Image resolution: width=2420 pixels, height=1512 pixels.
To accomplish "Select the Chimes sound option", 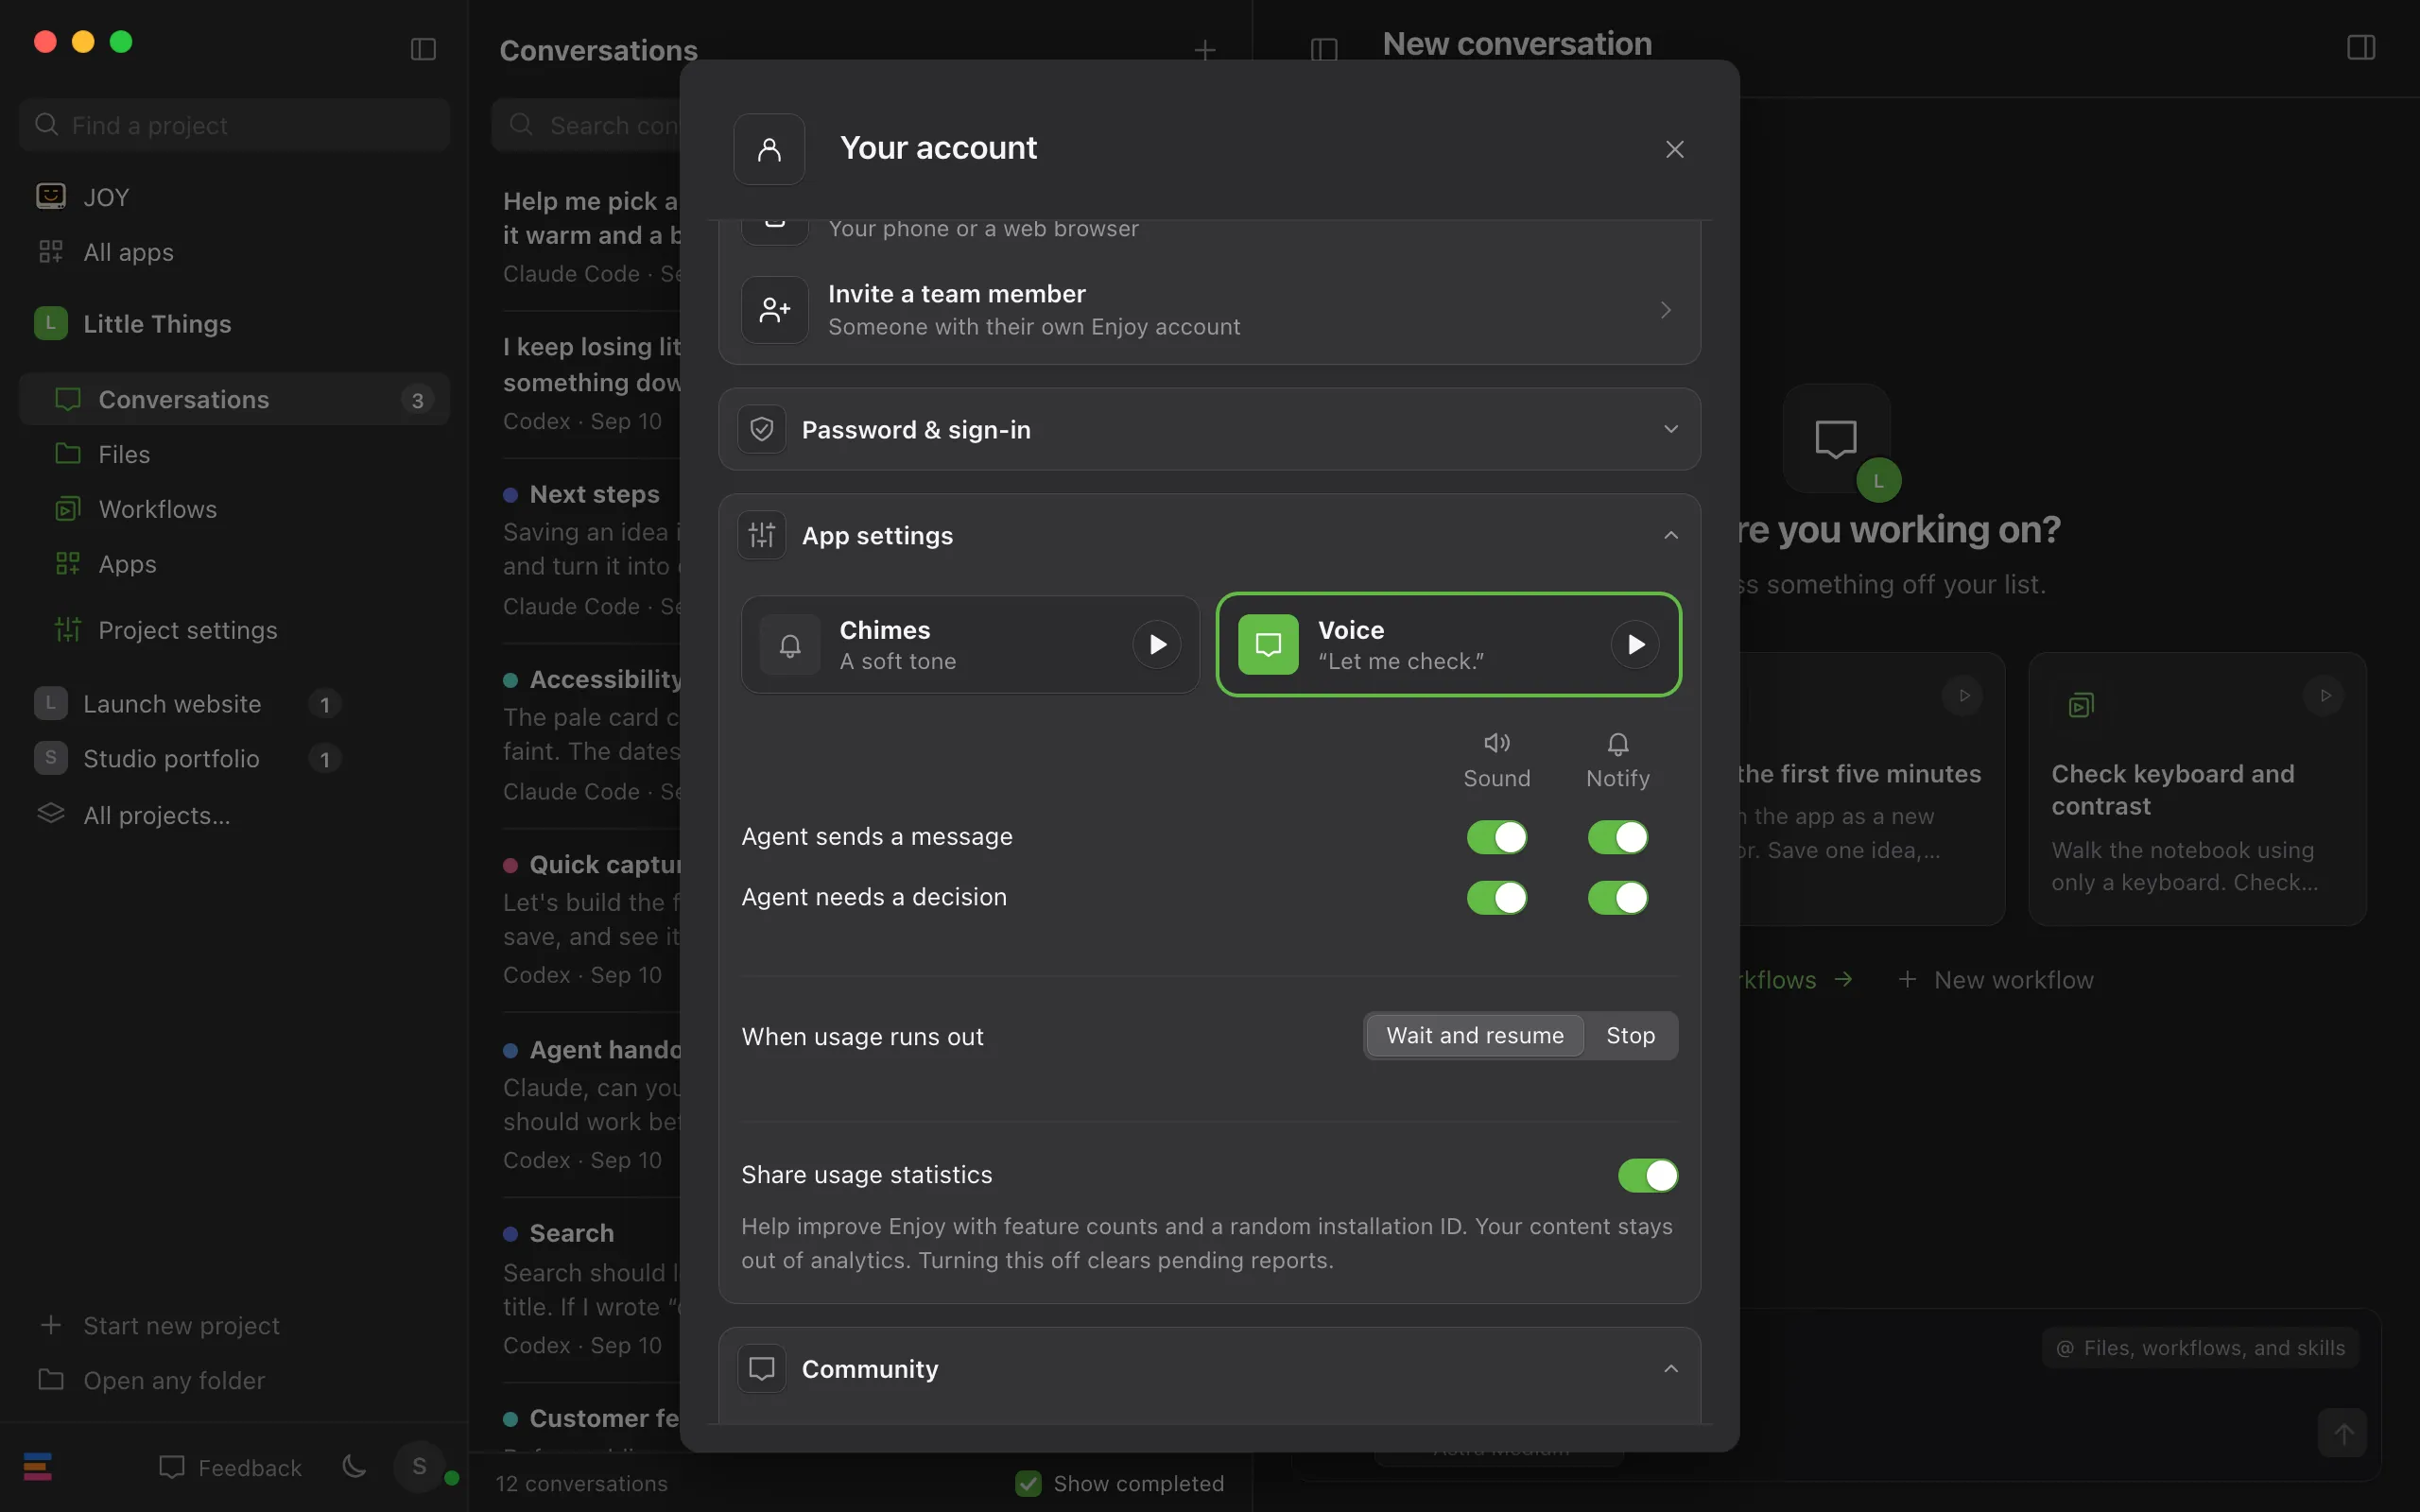I will click(969, 644).
